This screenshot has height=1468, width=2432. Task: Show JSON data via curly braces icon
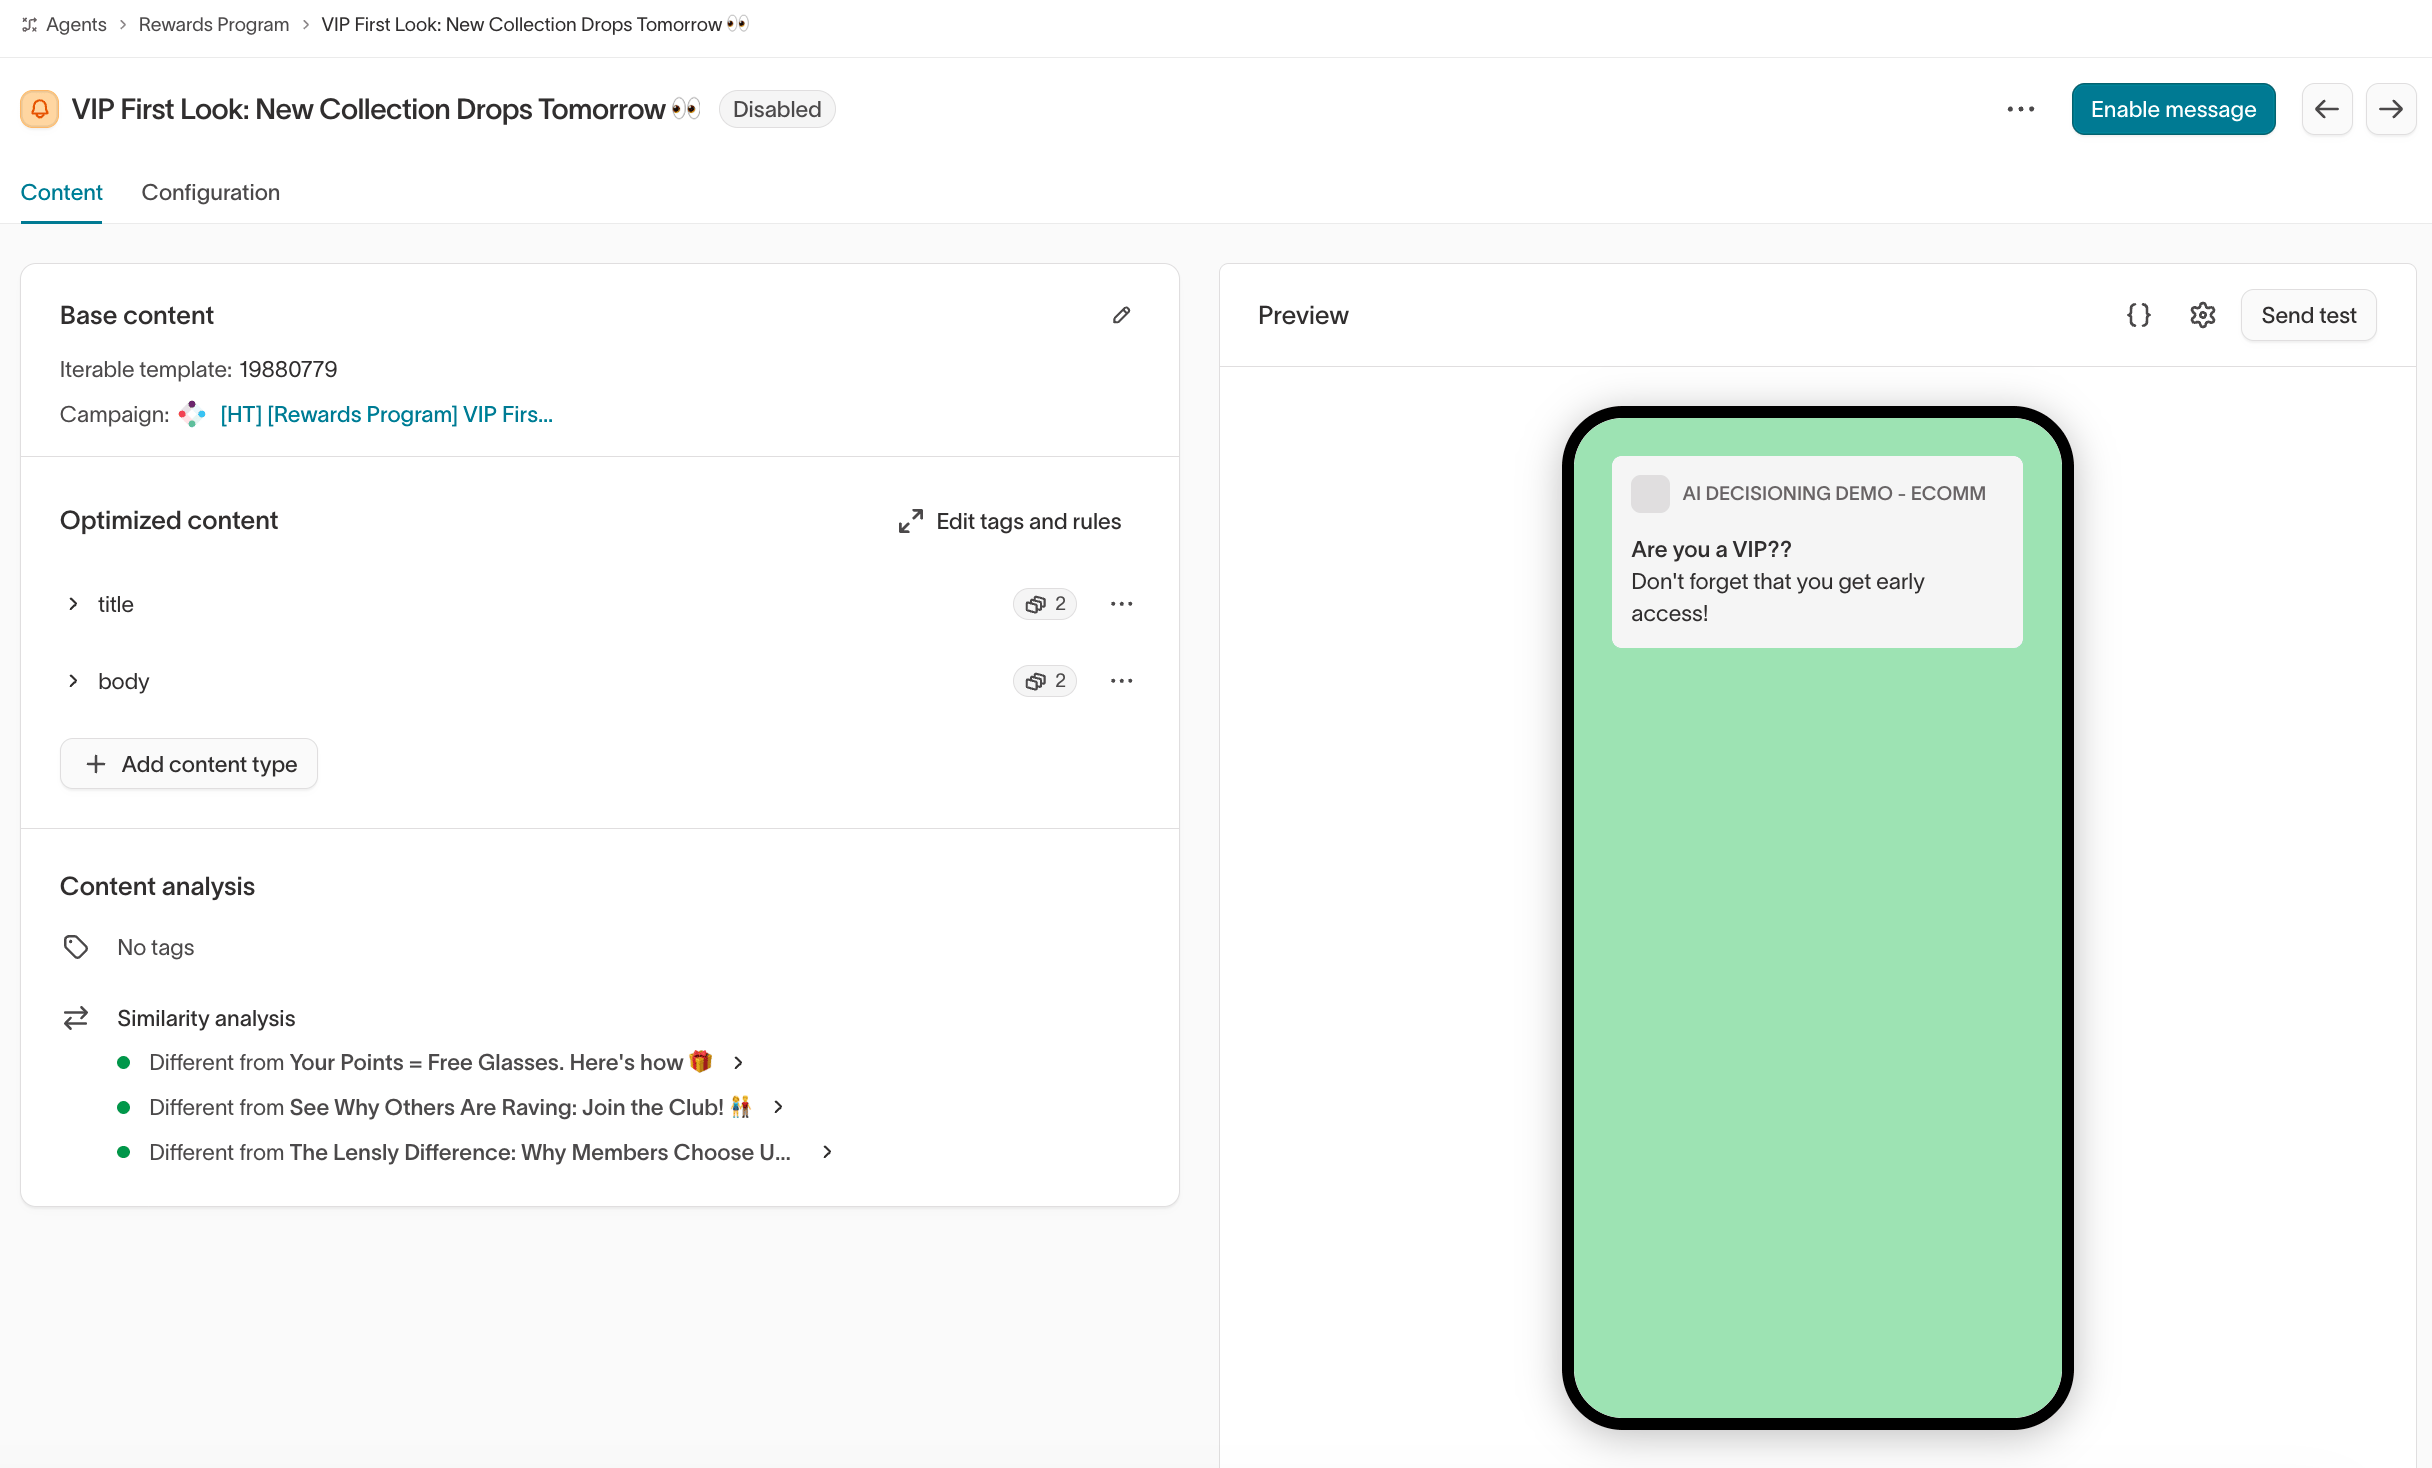point(2139,315)
